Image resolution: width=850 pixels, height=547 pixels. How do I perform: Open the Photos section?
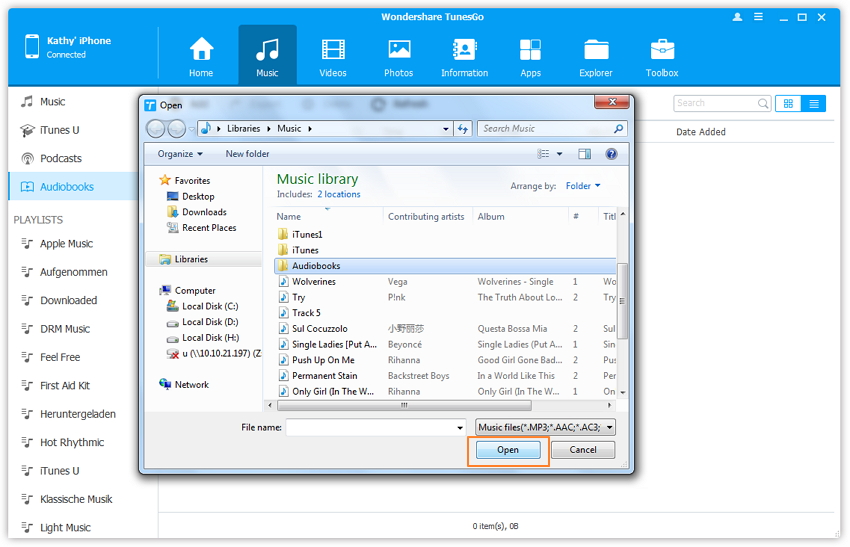pos(398,52)
